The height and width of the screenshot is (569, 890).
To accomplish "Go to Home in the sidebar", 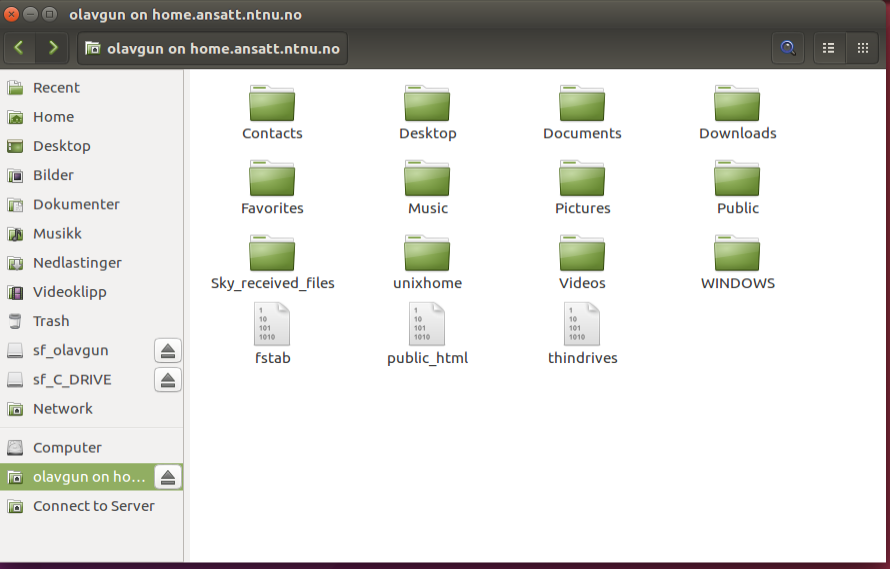I will click(91, 117).
